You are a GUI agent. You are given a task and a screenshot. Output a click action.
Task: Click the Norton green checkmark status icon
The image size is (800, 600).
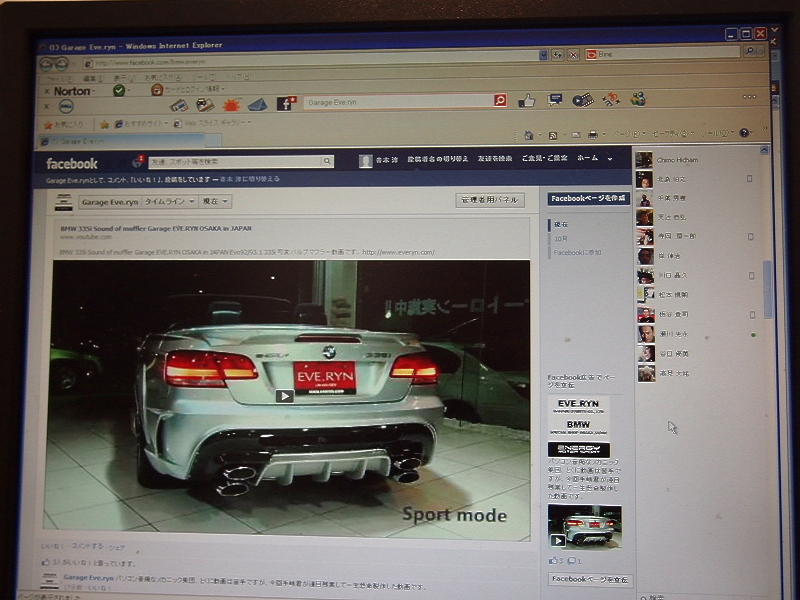click(x=119, y=91)
